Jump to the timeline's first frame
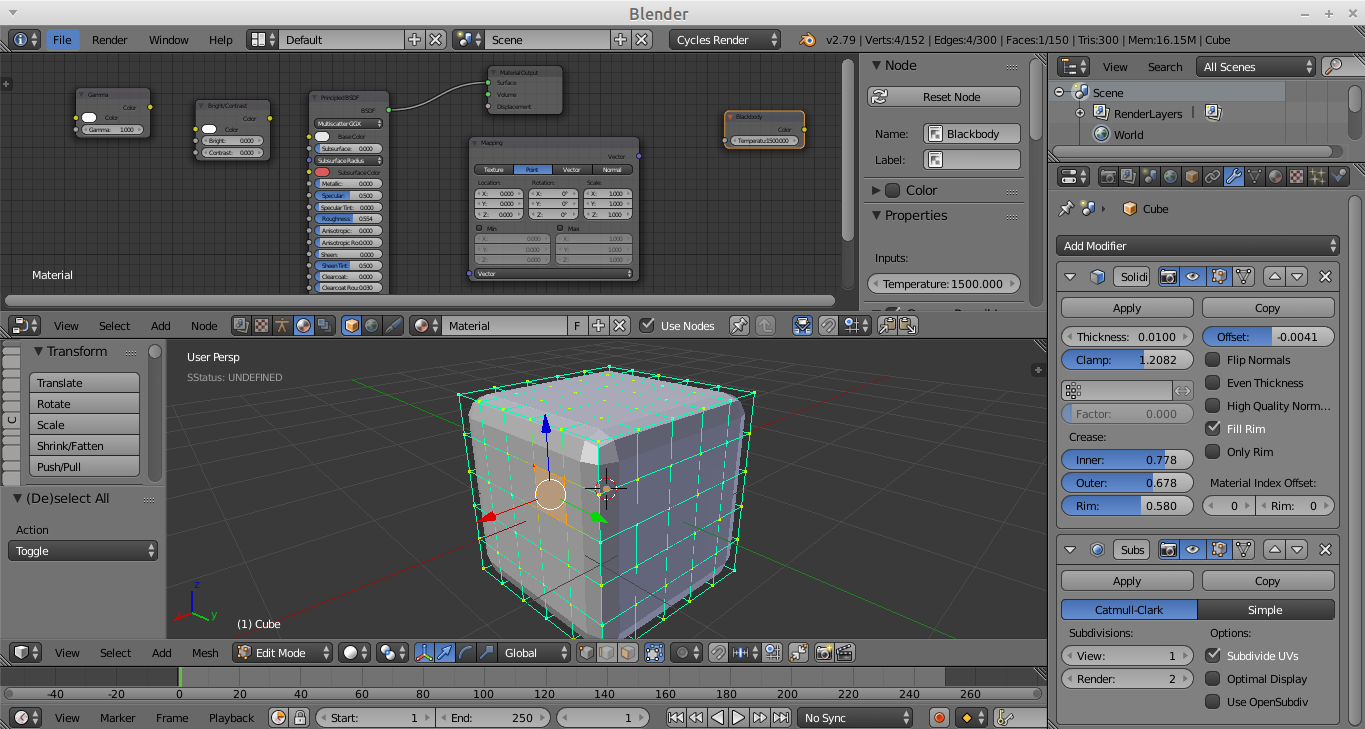The width and height of the screenshot is (1365, 729). [676, 718]
